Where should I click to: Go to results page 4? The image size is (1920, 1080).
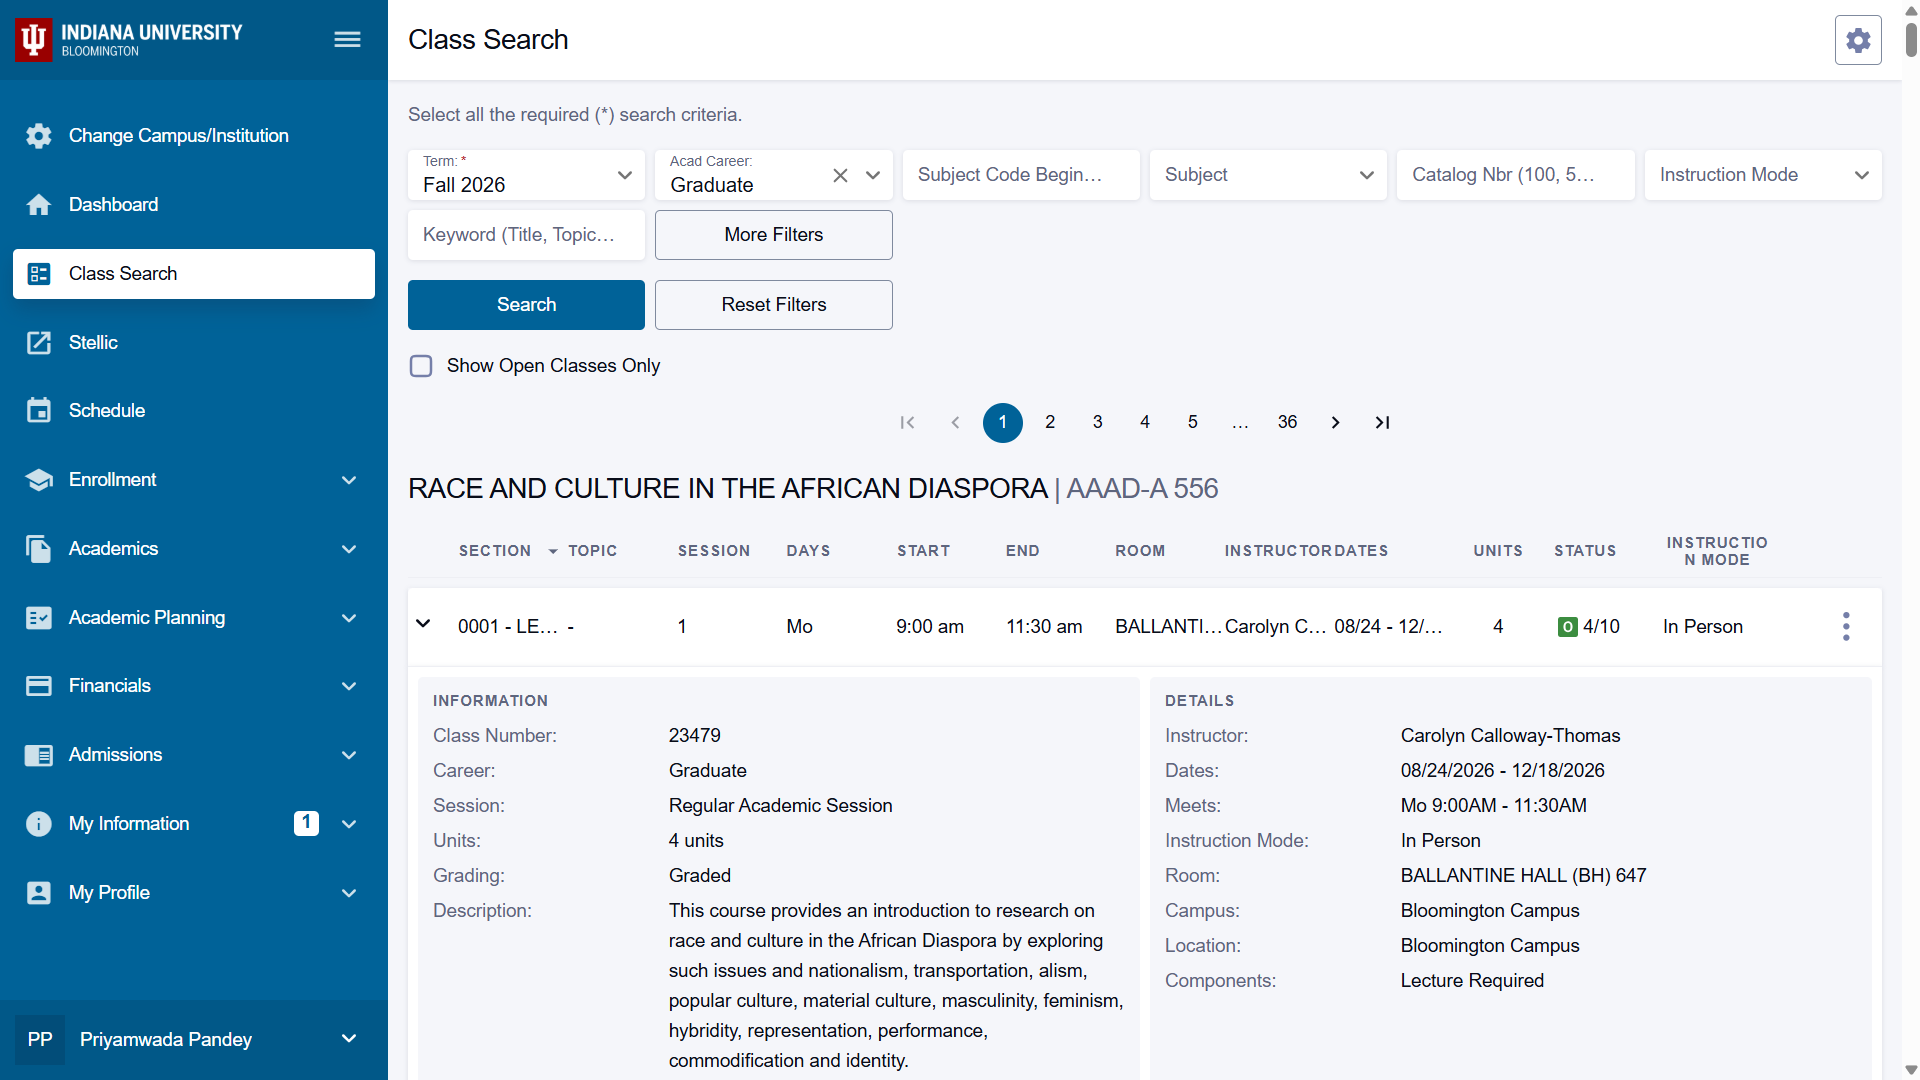(1145, 423)
